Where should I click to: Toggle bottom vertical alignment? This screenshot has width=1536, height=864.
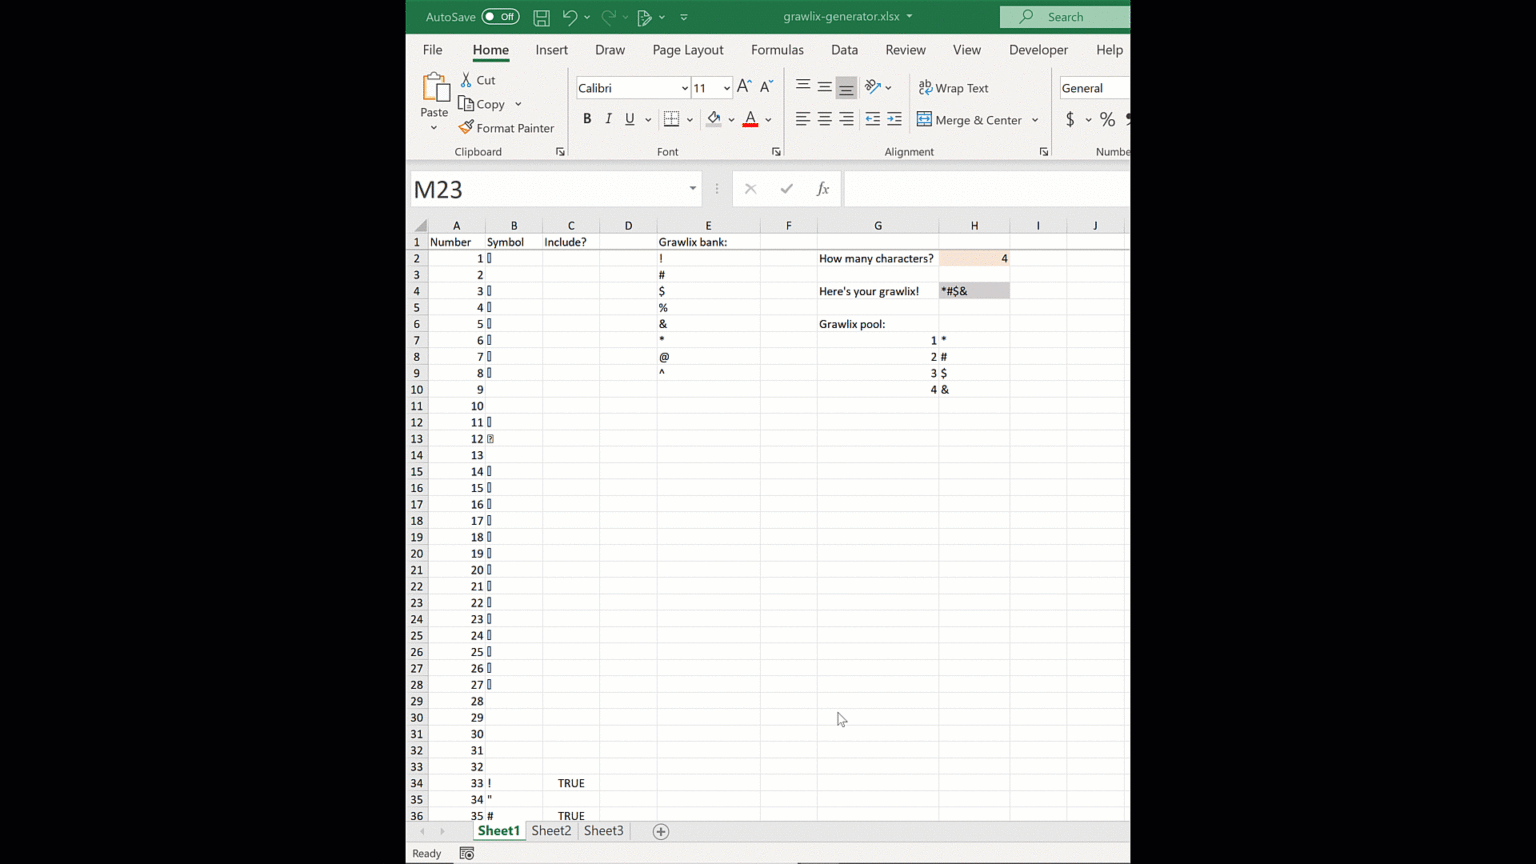click(846, 88)
